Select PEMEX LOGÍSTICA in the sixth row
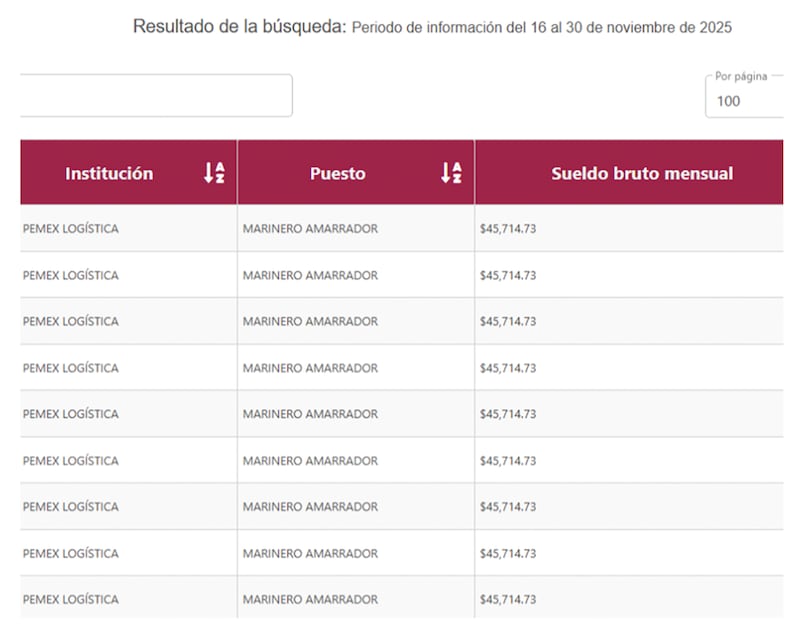The width and height of the screenshot is (800, 634). click(70, 461)
